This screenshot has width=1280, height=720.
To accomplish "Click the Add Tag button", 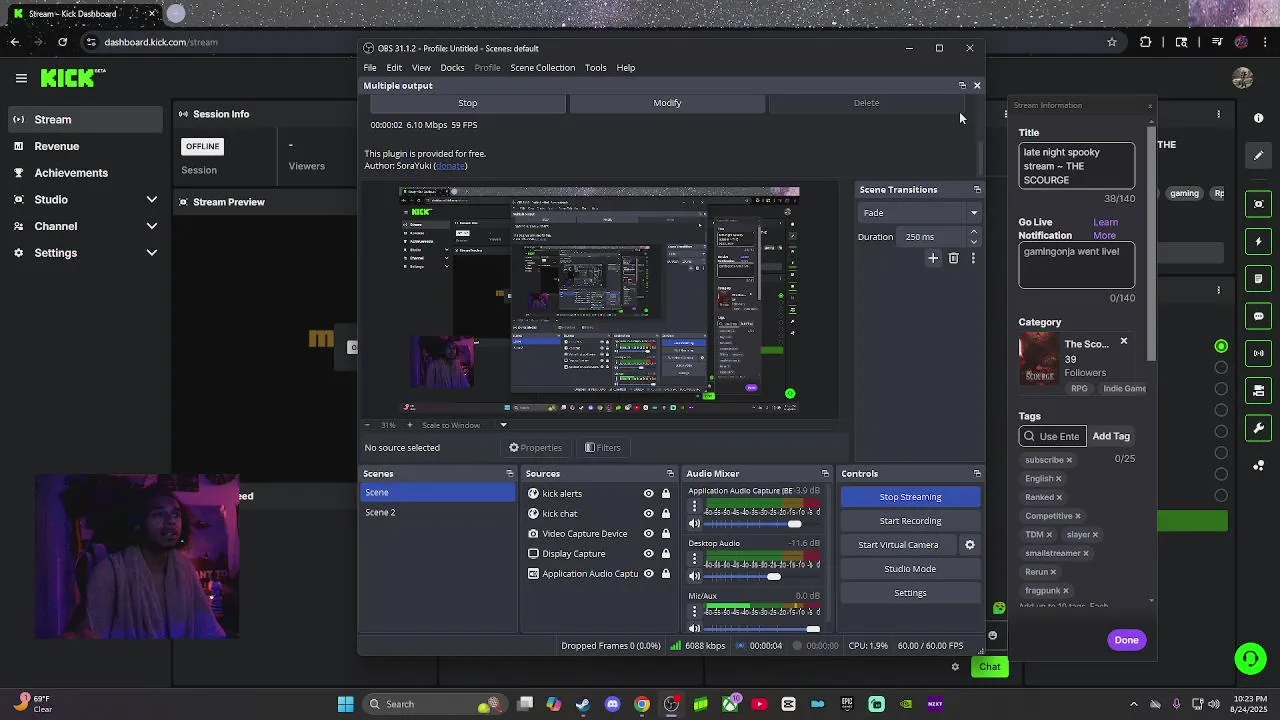I will click(1111, 436).
